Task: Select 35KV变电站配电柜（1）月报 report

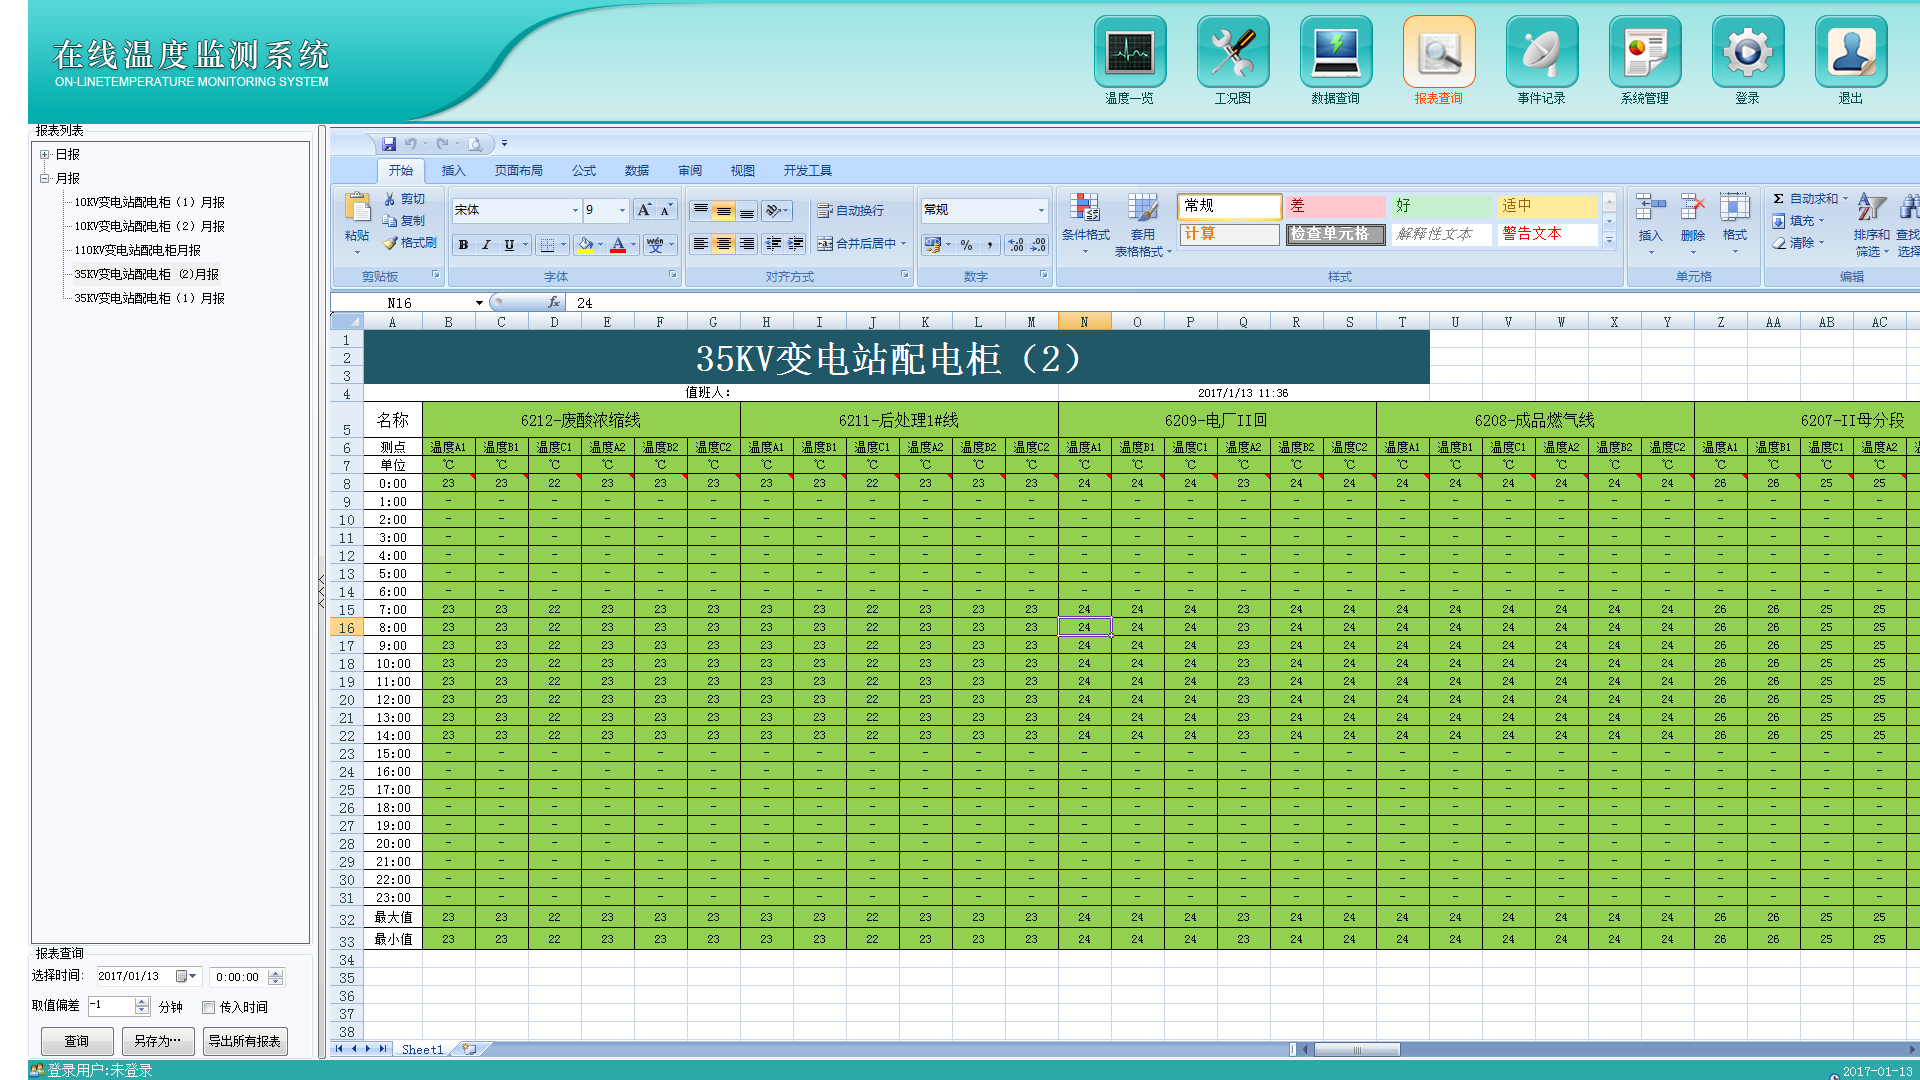Action: (149, 298)
